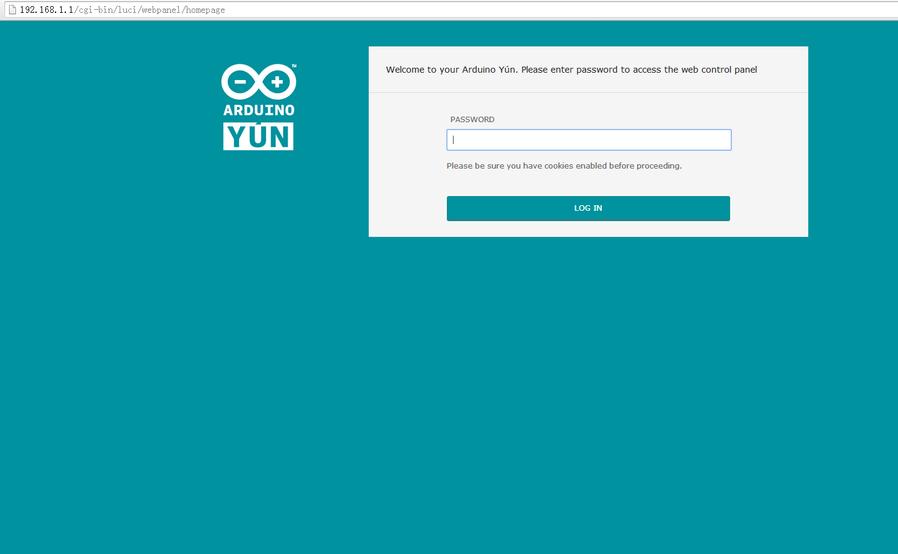898x554 pixels.
Task: Click the Arduino infinity logo
Action: point(258,82)
